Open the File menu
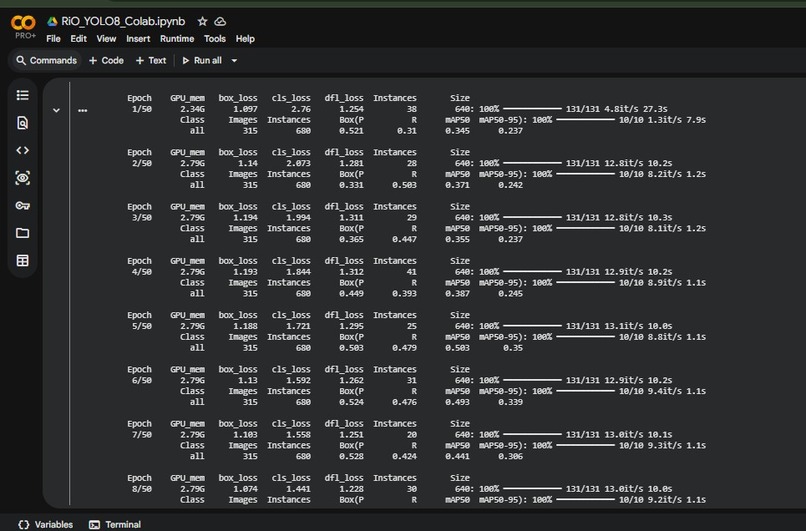This screenshot has width=806, height=531. (x=53, y=39)
